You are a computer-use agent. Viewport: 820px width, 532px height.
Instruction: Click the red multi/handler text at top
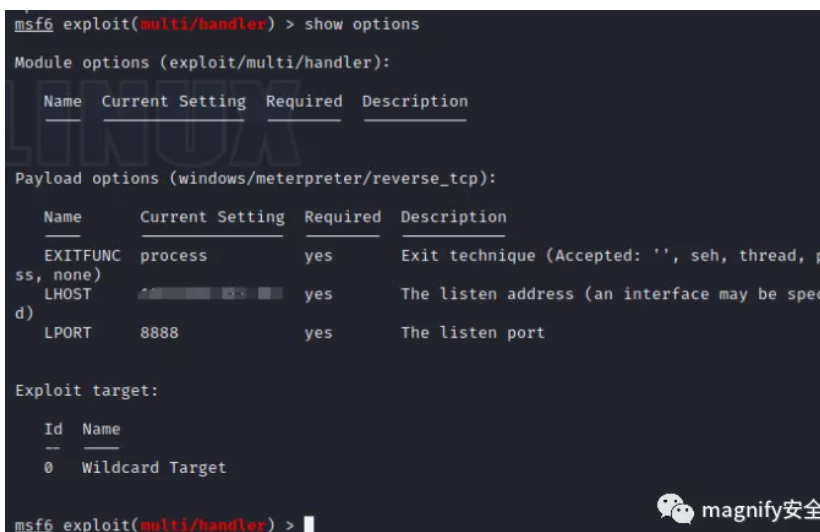click(203, 25)
